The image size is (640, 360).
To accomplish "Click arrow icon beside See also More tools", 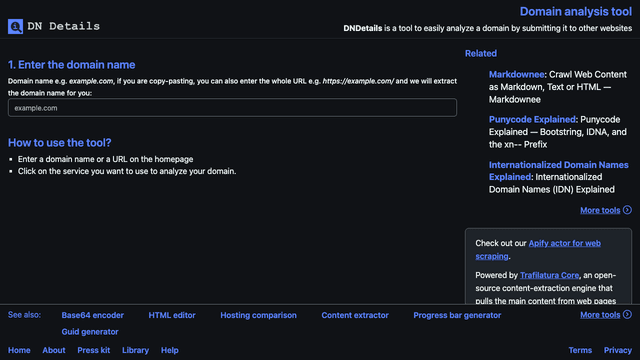I will pos(627,314).
